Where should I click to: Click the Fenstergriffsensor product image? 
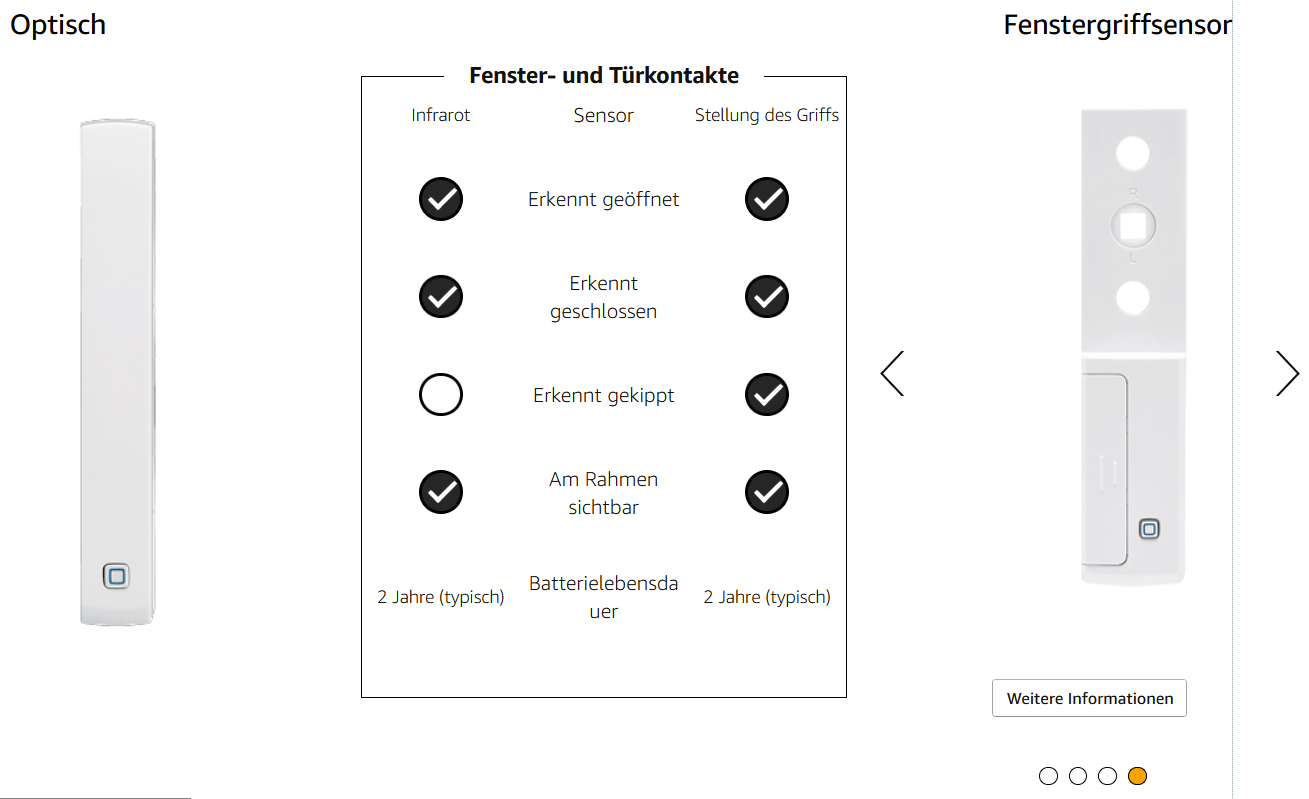(1134, 347)
